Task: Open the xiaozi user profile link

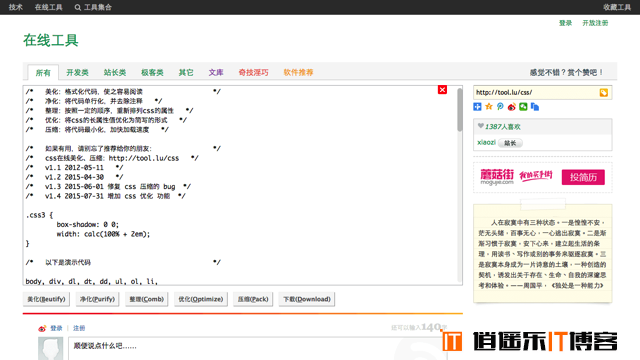Action: tap(486, 142)
